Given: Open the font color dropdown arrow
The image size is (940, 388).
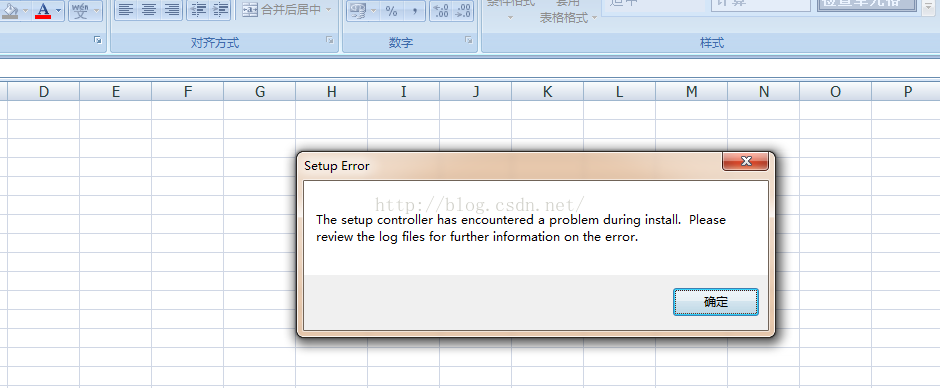Looking at the screenshot, I should coord(59,10).
